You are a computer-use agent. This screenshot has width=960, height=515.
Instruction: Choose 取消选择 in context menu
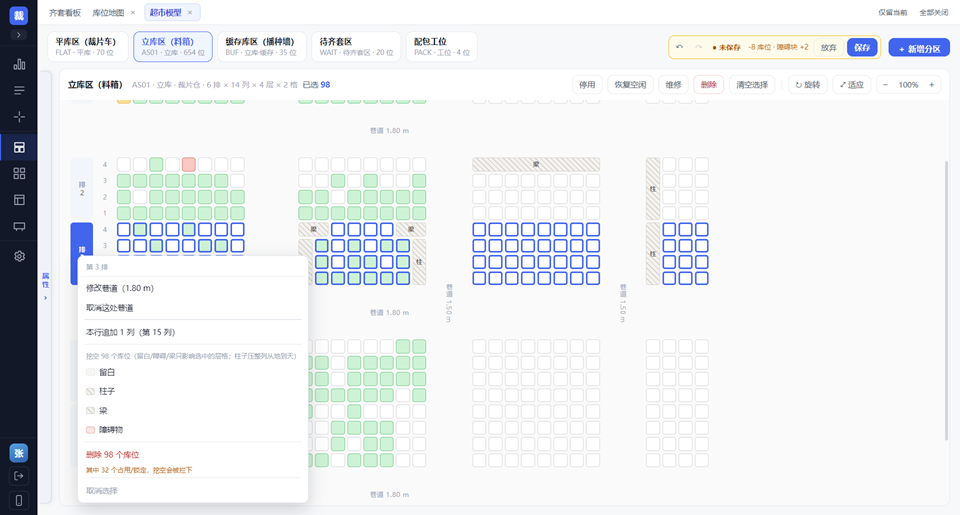pyautogui.click(x=193, y=491)
